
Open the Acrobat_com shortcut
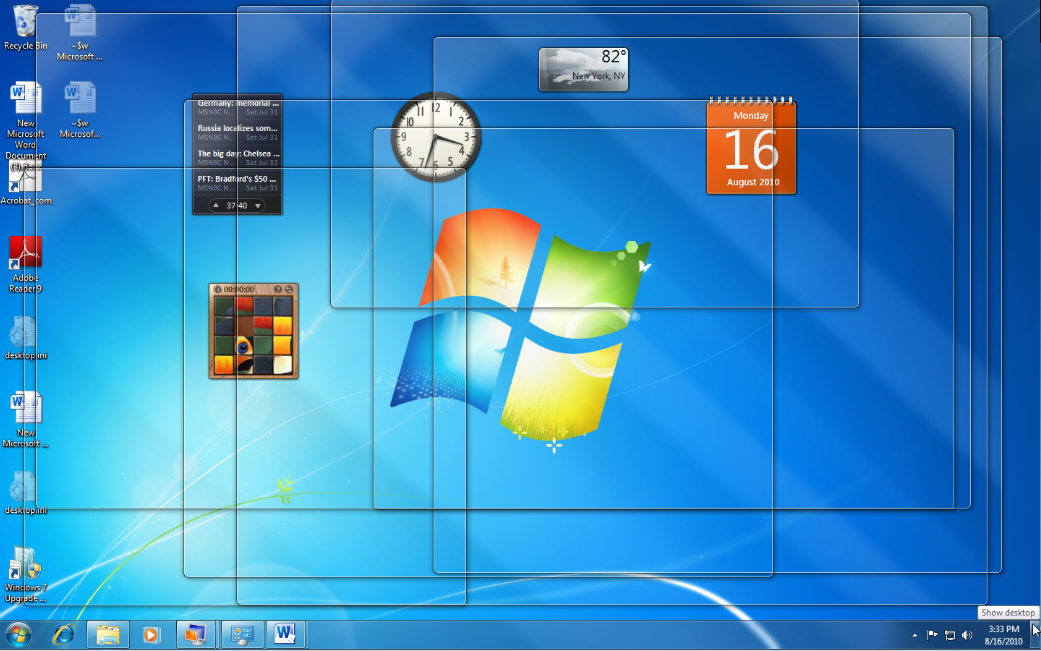tap(25, 182)
